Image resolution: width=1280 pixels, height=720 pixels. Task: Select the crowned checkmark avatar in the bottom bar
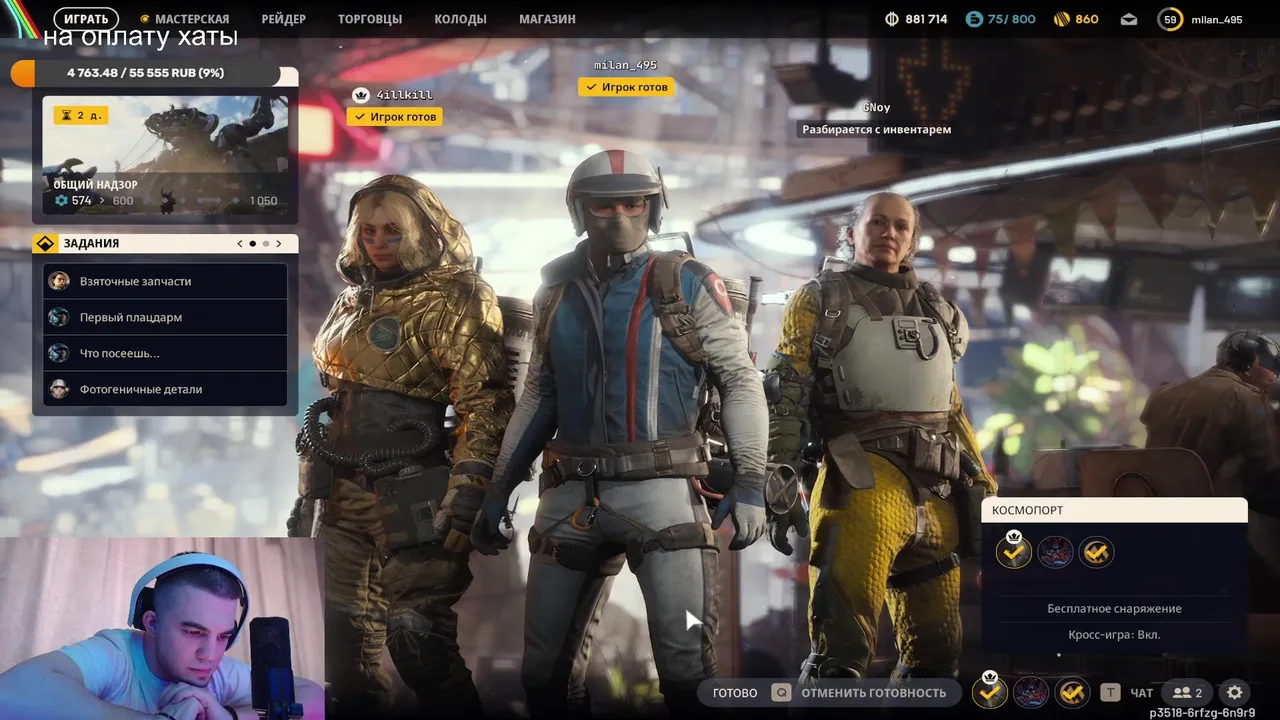[990, 690]
